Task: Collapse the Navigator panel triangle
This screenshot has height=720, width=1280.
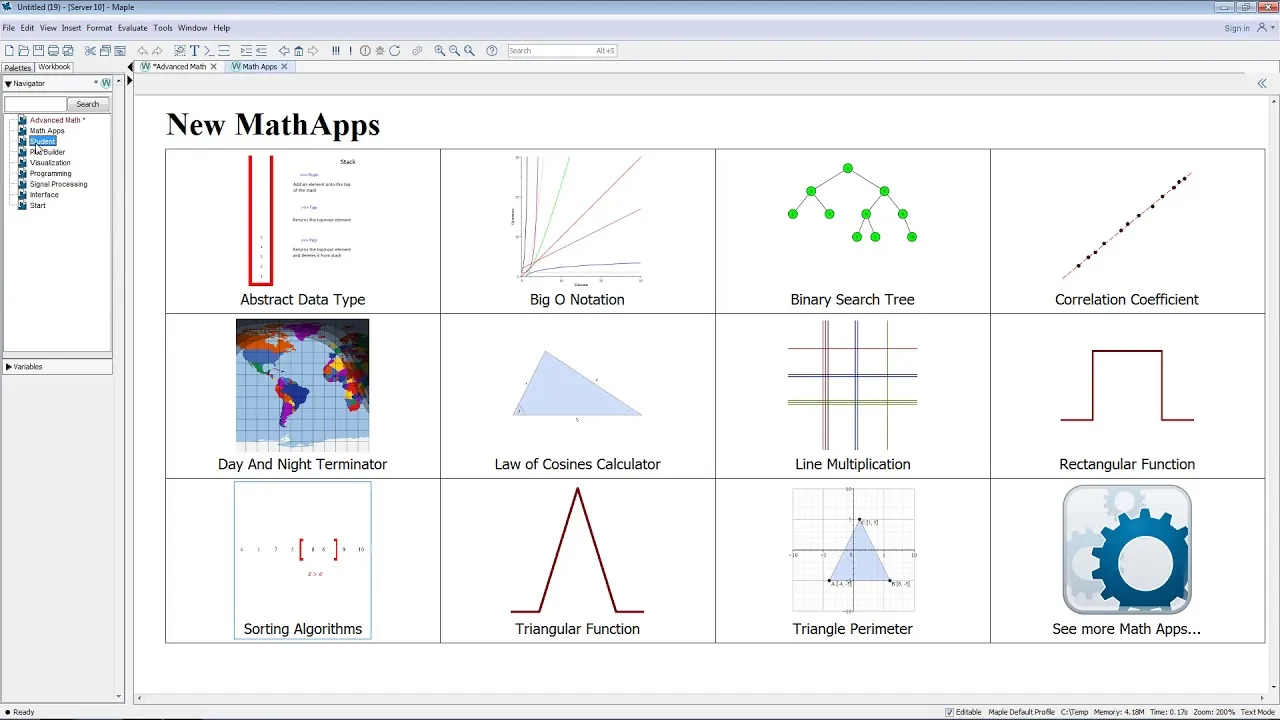Action: pyautogui.click(x=8, y=84)
